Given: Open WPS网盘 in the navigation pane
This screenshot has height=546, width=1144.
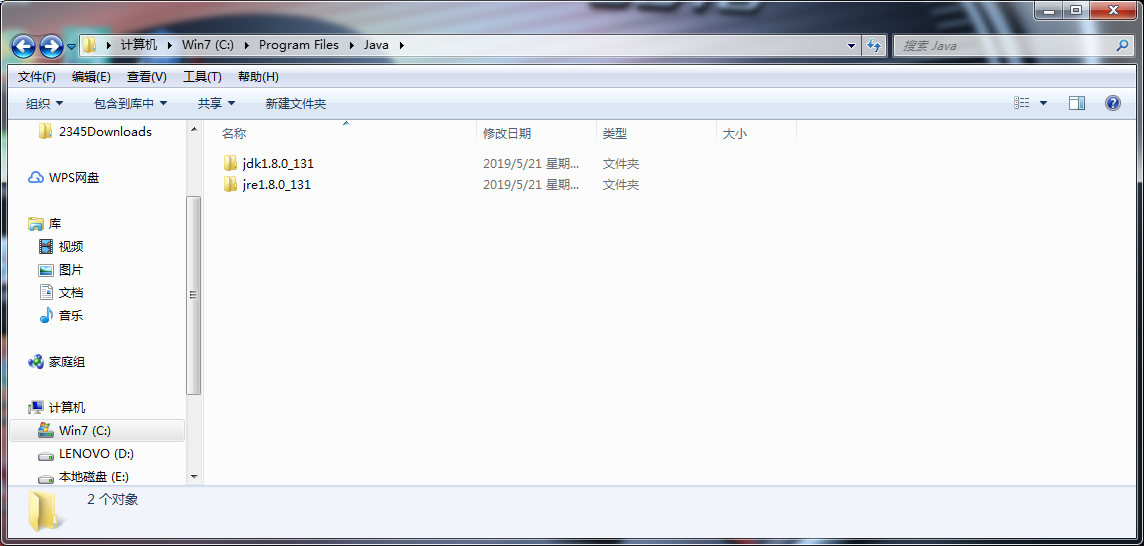Looking at the screenshot, I should point(74,177).
